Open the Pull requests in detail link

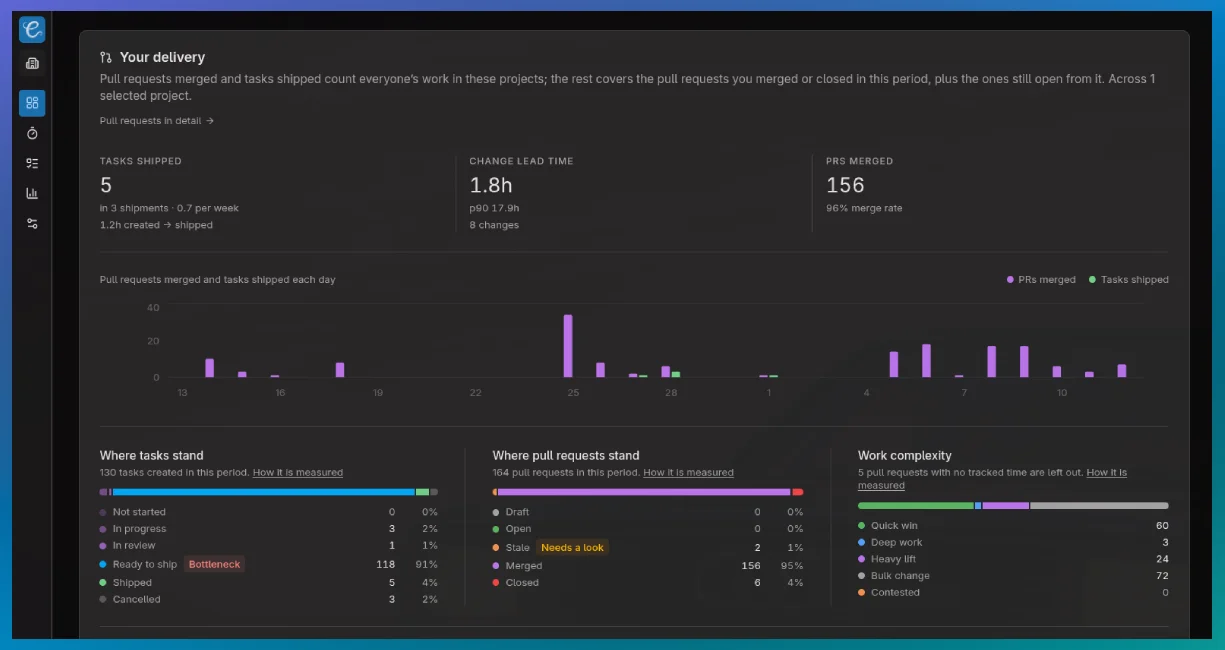point(157,121)
